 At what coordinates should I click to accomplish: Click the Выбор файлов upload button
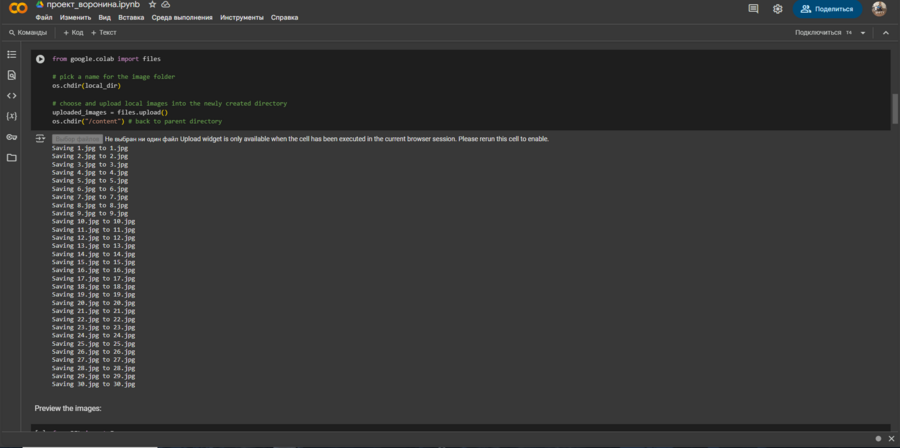pyautogui.click(x=77, y=139)
